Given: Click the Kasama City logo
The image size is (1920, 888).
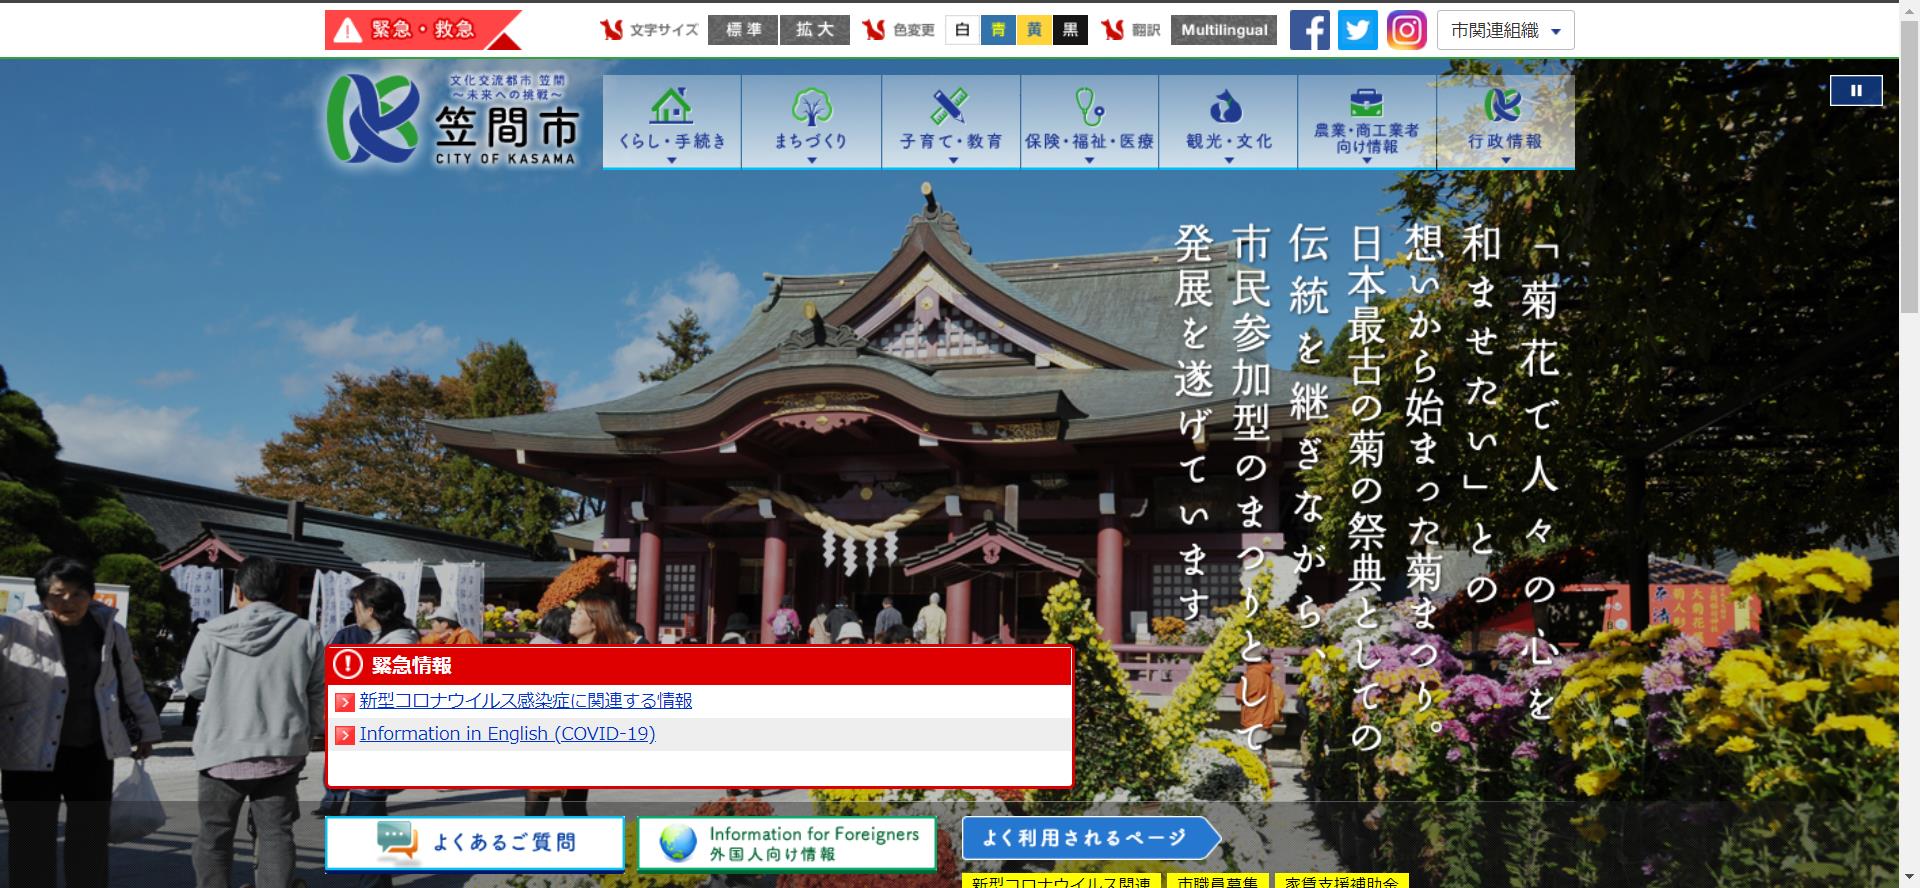Looking at the screenshot, I should point(453,119).
